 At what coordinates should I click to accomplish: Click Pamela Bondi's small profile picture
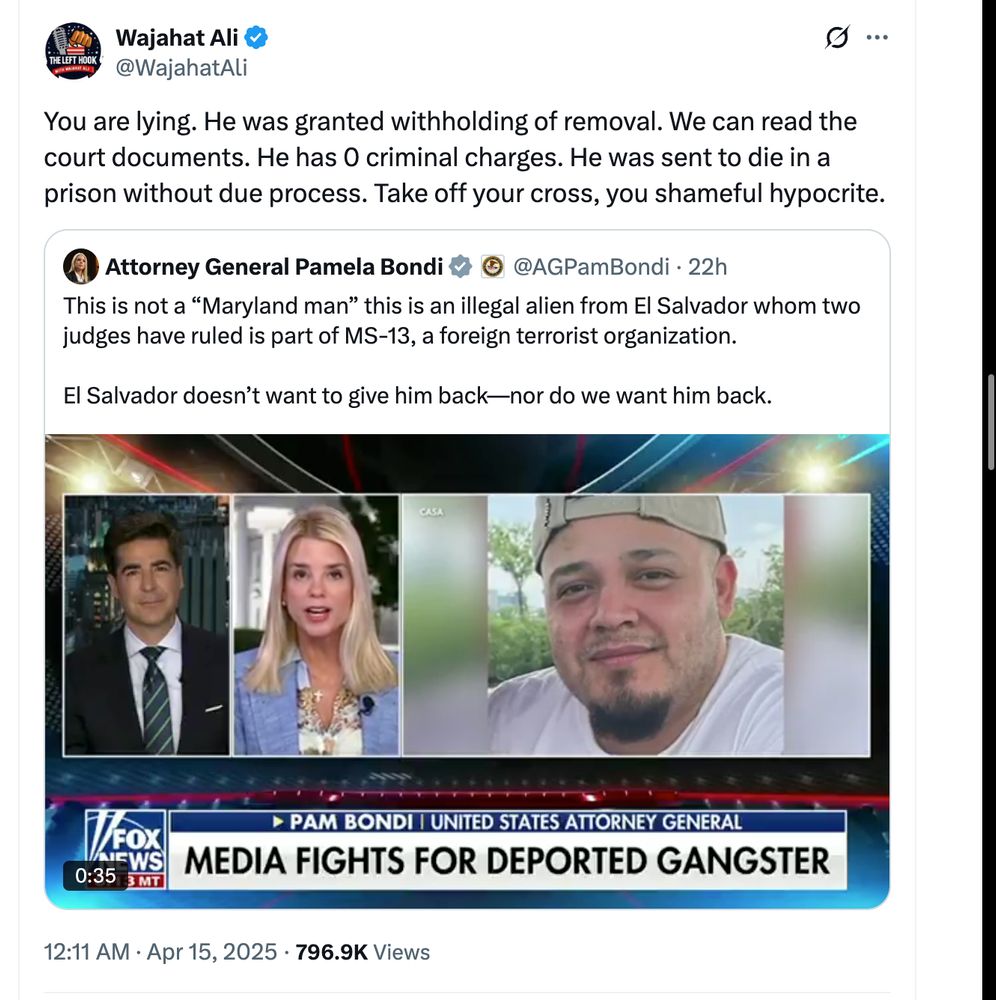pos(80,267)
